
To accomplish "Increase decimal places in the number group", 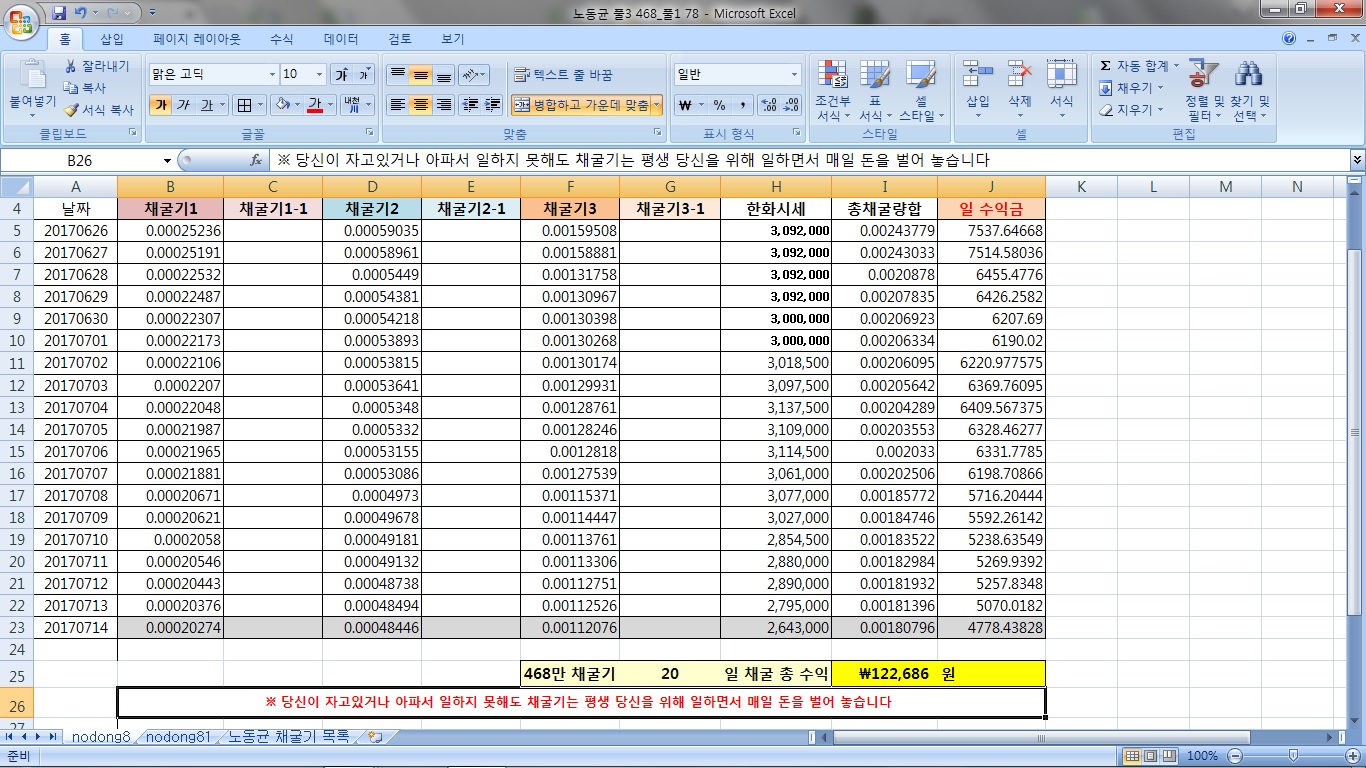I will tap(769, 105).
